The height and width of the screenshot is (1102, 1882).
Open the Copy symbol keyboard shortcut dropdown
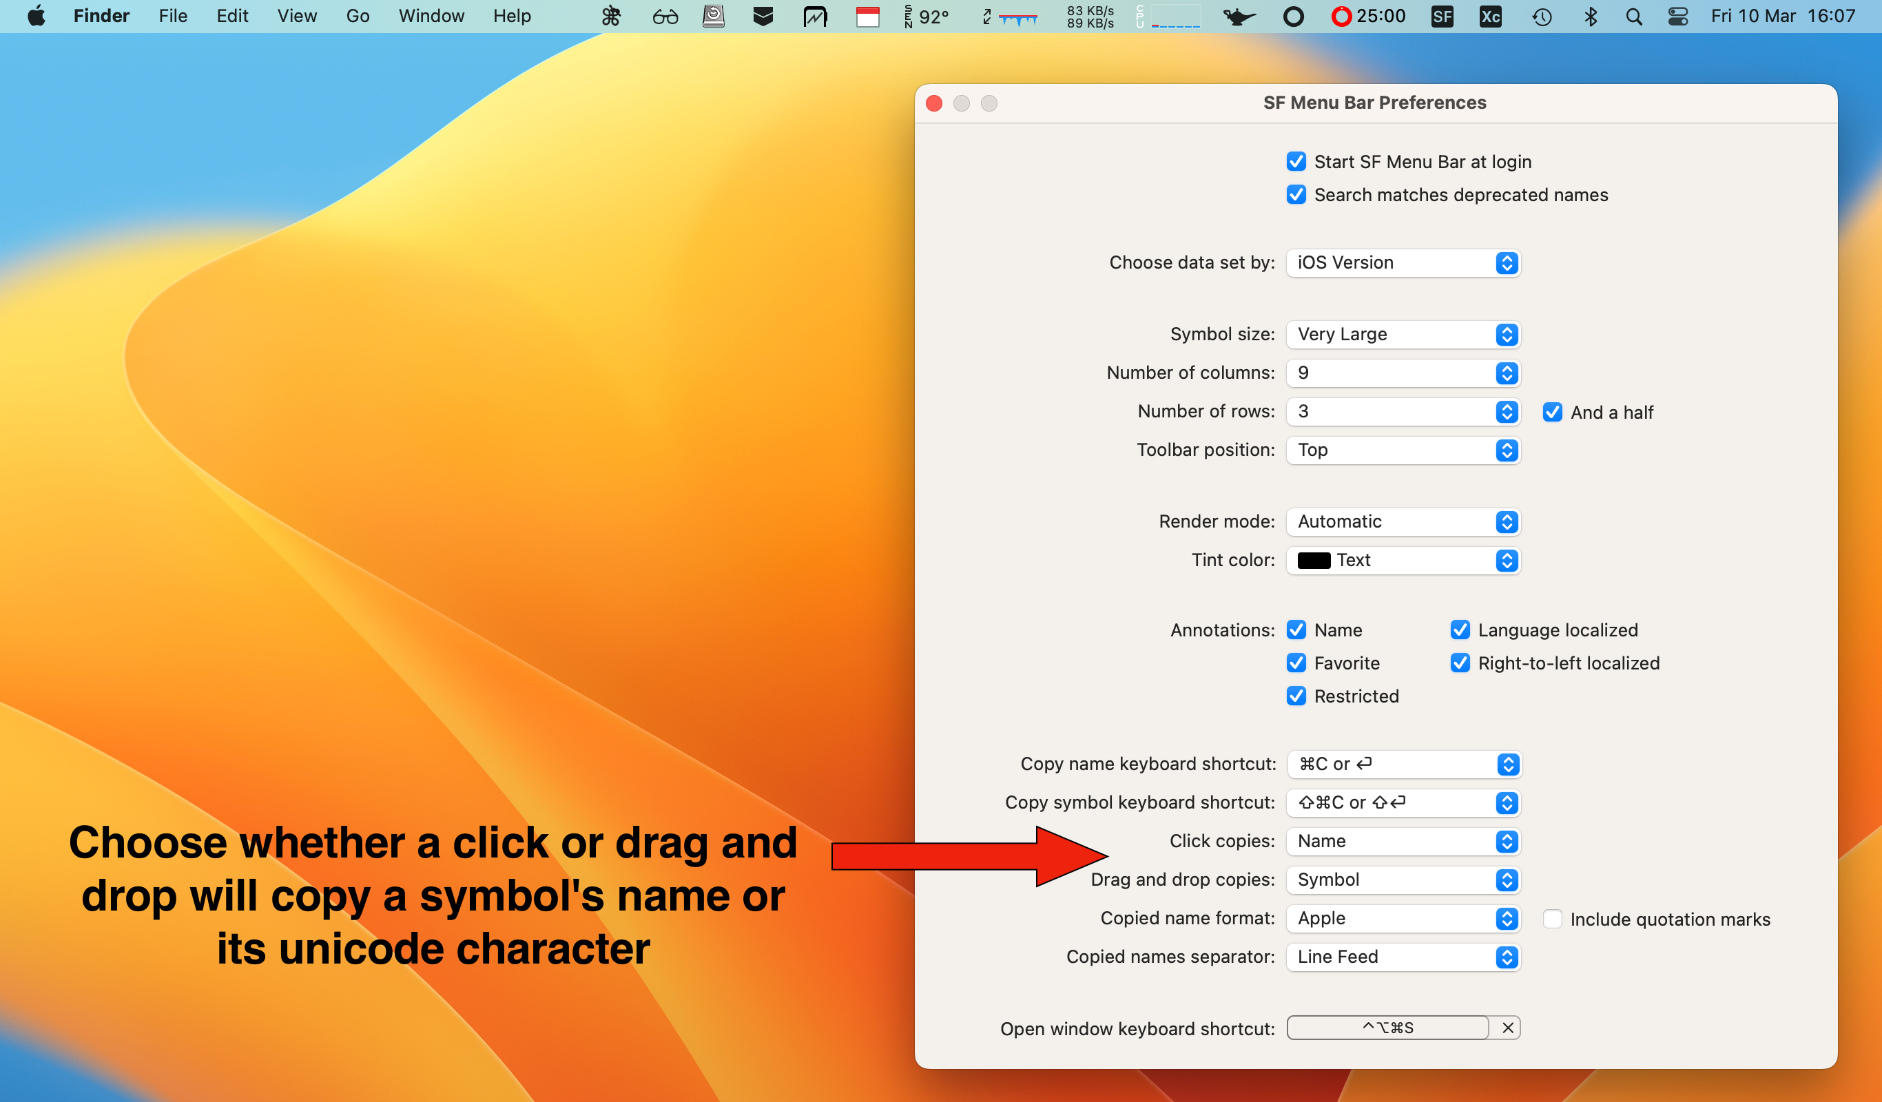tap(1403, 803)
